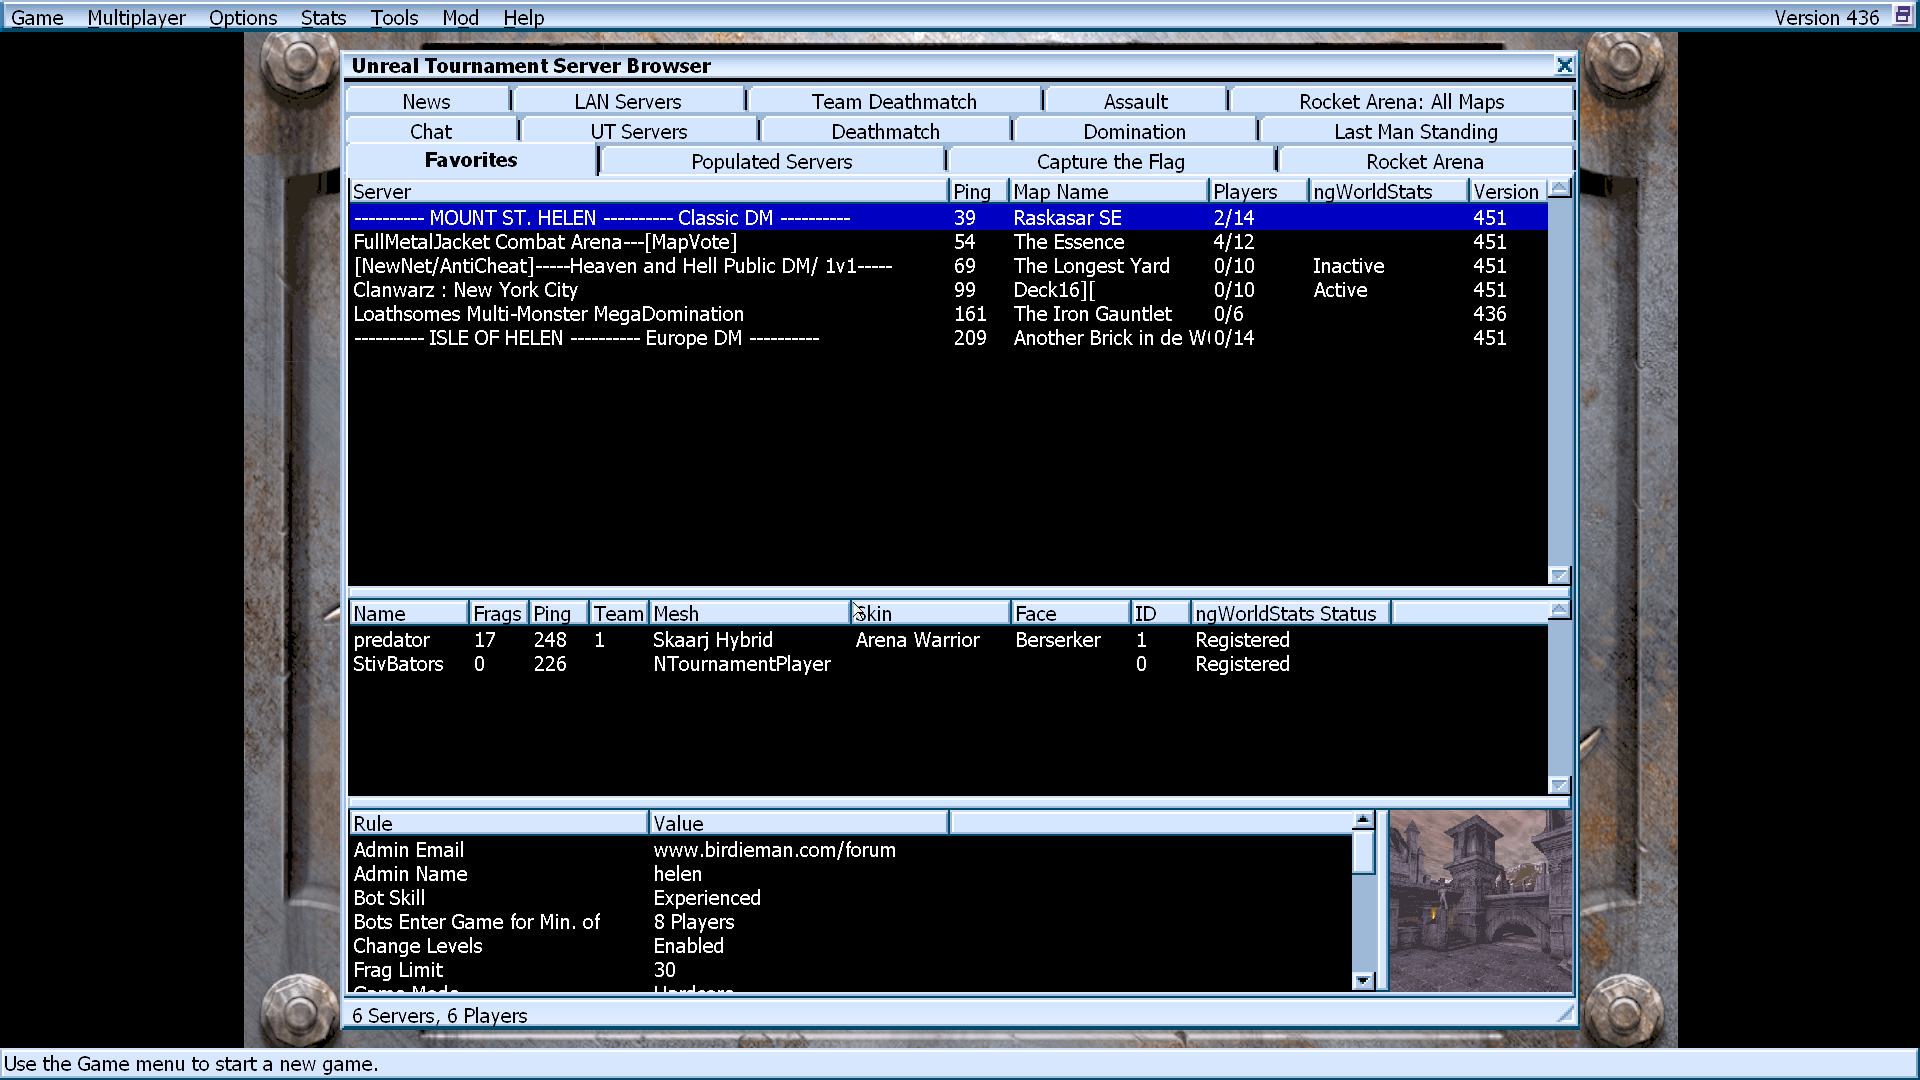Open the Capture the Flag tab
The width and height of the screenshot is (1920, 1080).
1110,161
